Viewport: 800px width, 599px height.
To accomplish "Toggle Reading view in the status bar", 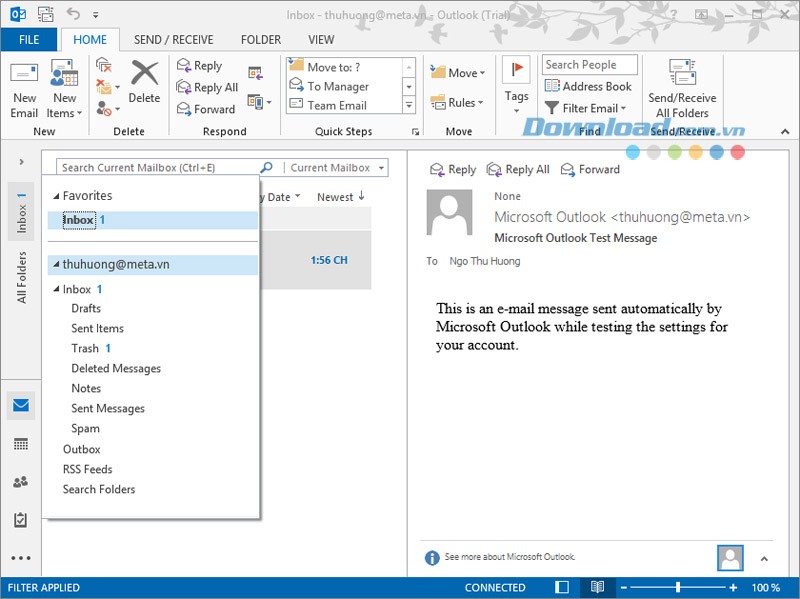I will tap(598, 588).
